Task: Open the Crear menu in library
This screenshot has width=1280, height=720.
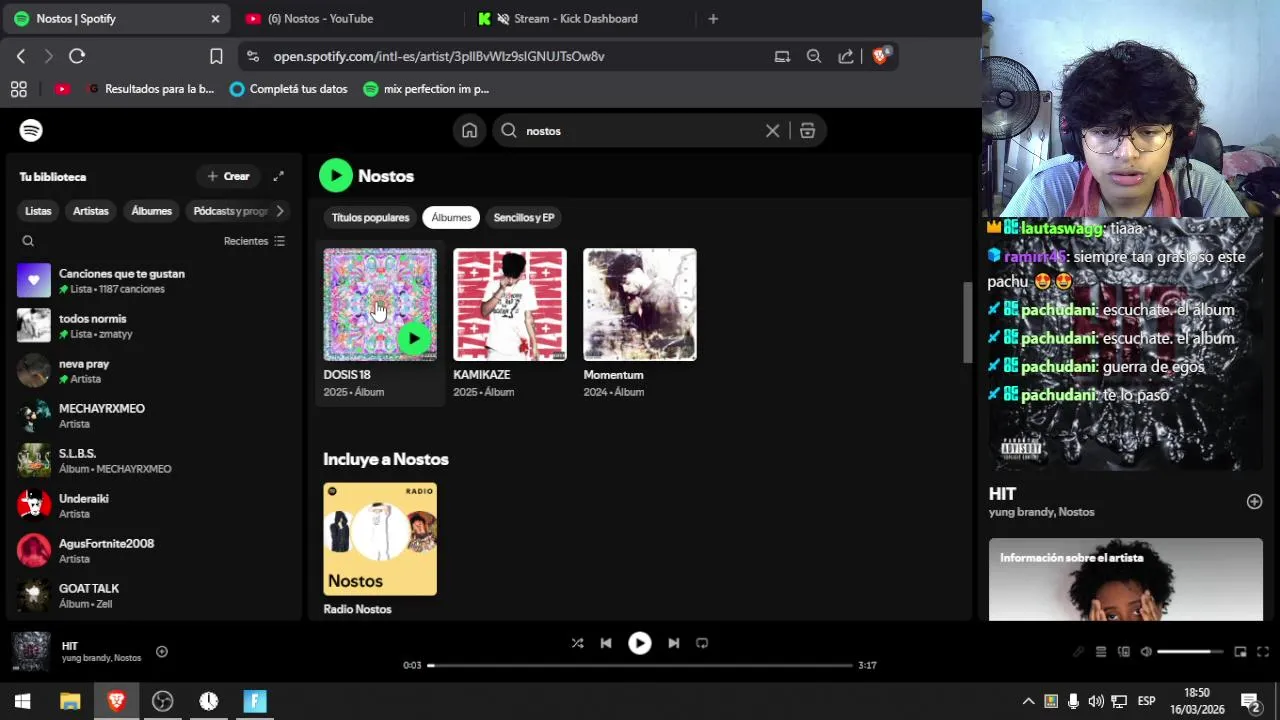Action: pos(228,176)
